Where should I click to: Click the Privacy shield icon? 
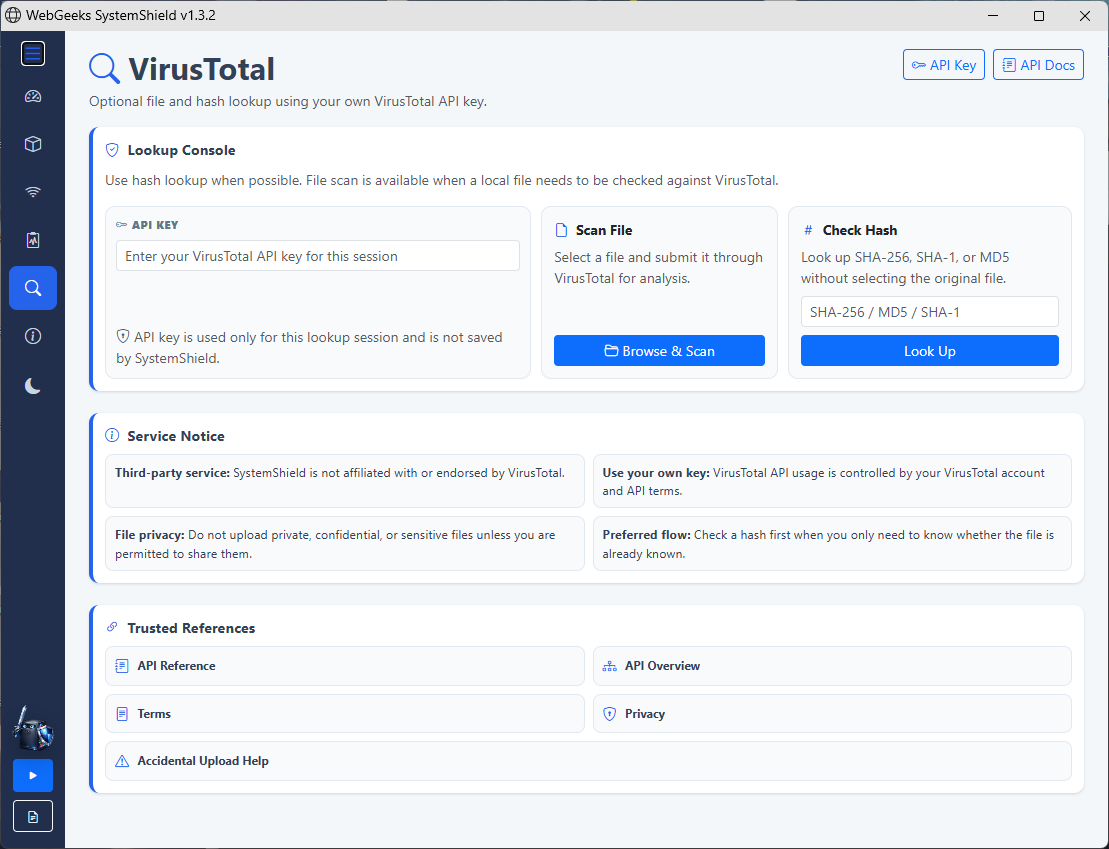pos(609,714)
